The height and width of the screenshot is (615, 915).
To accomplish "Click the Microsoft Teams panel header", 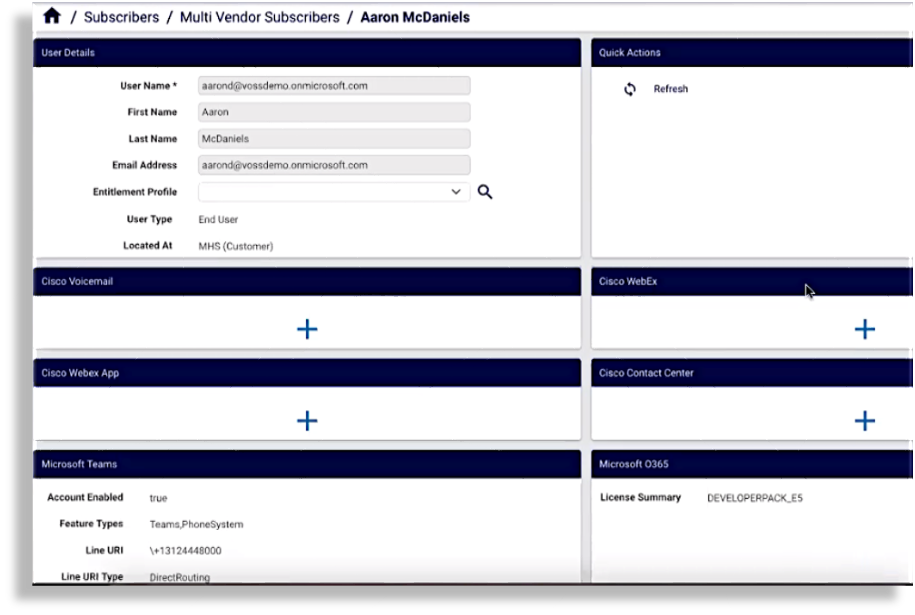I will pos(80,464).
